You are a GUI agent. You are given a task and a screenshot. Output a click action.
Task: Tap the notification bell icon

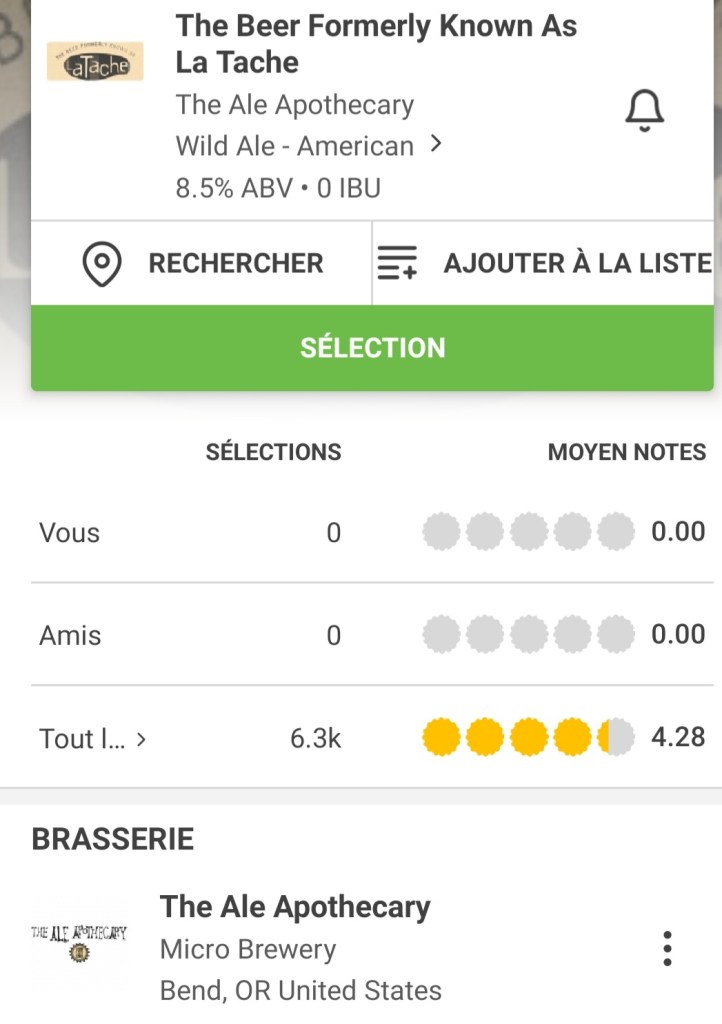point(645,110)
